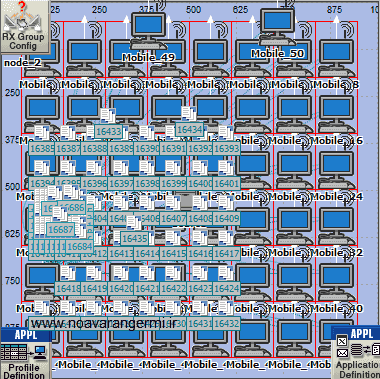This screenshot has height=379, width=380.
Task: Select packet label 16686
Action: [72, 208]
